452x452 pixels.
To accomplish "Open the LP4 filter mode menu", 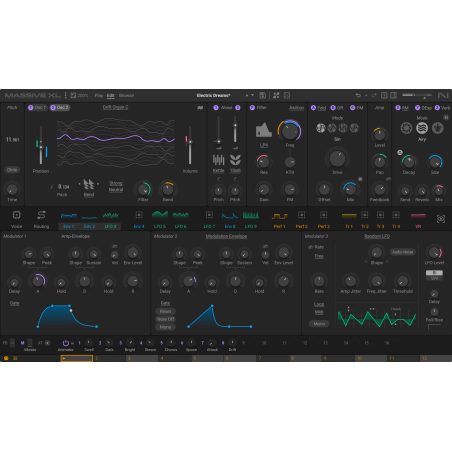I will click(264, 145).
